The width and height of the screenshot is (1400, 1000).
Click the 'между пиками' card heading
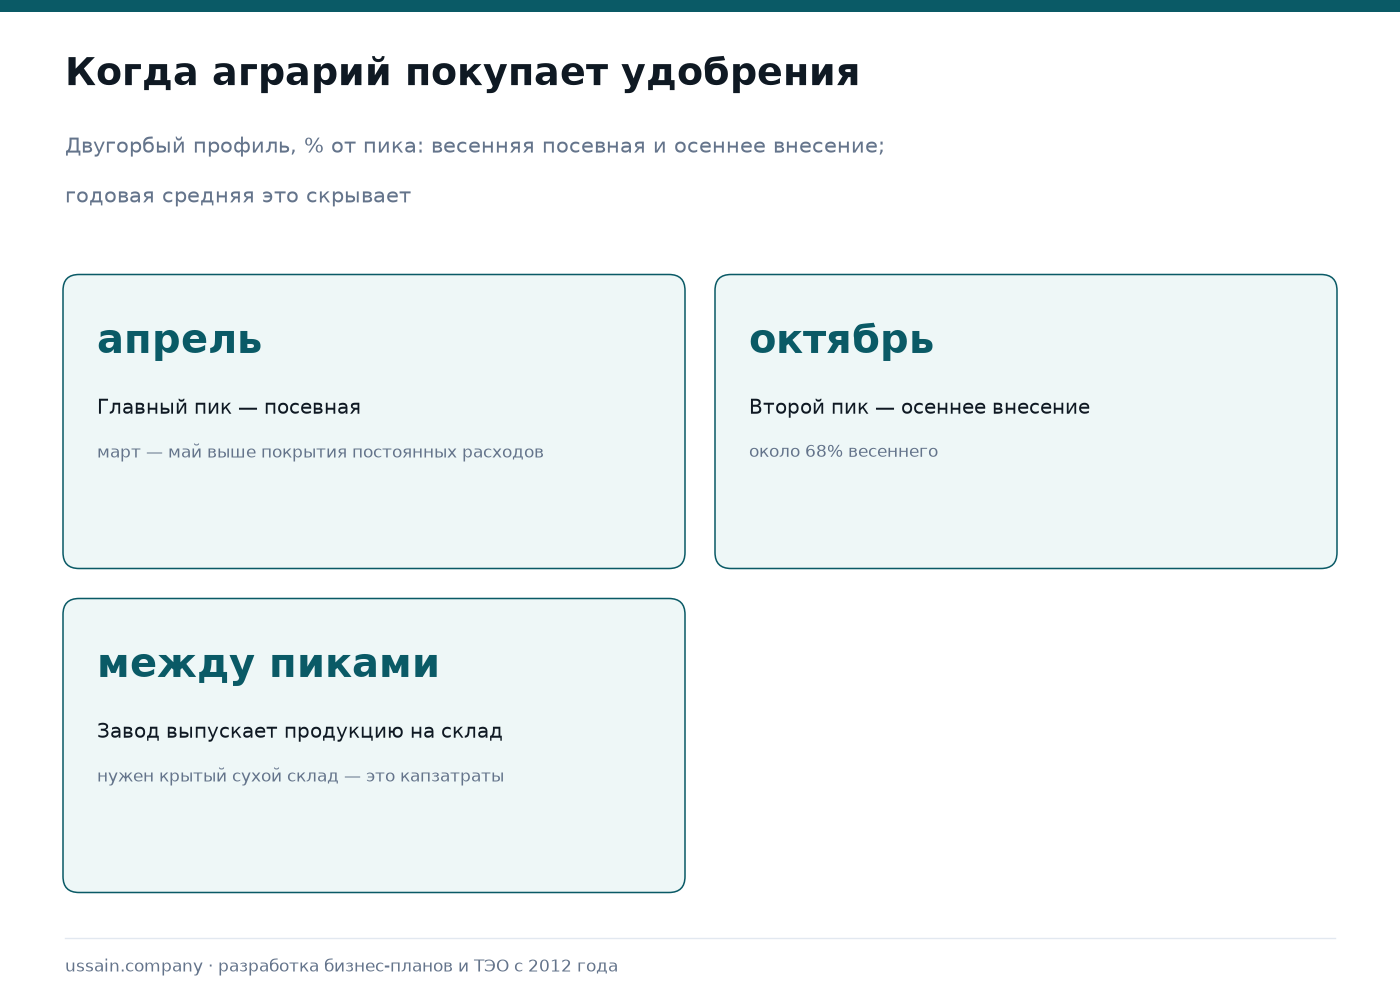point(268,664)
